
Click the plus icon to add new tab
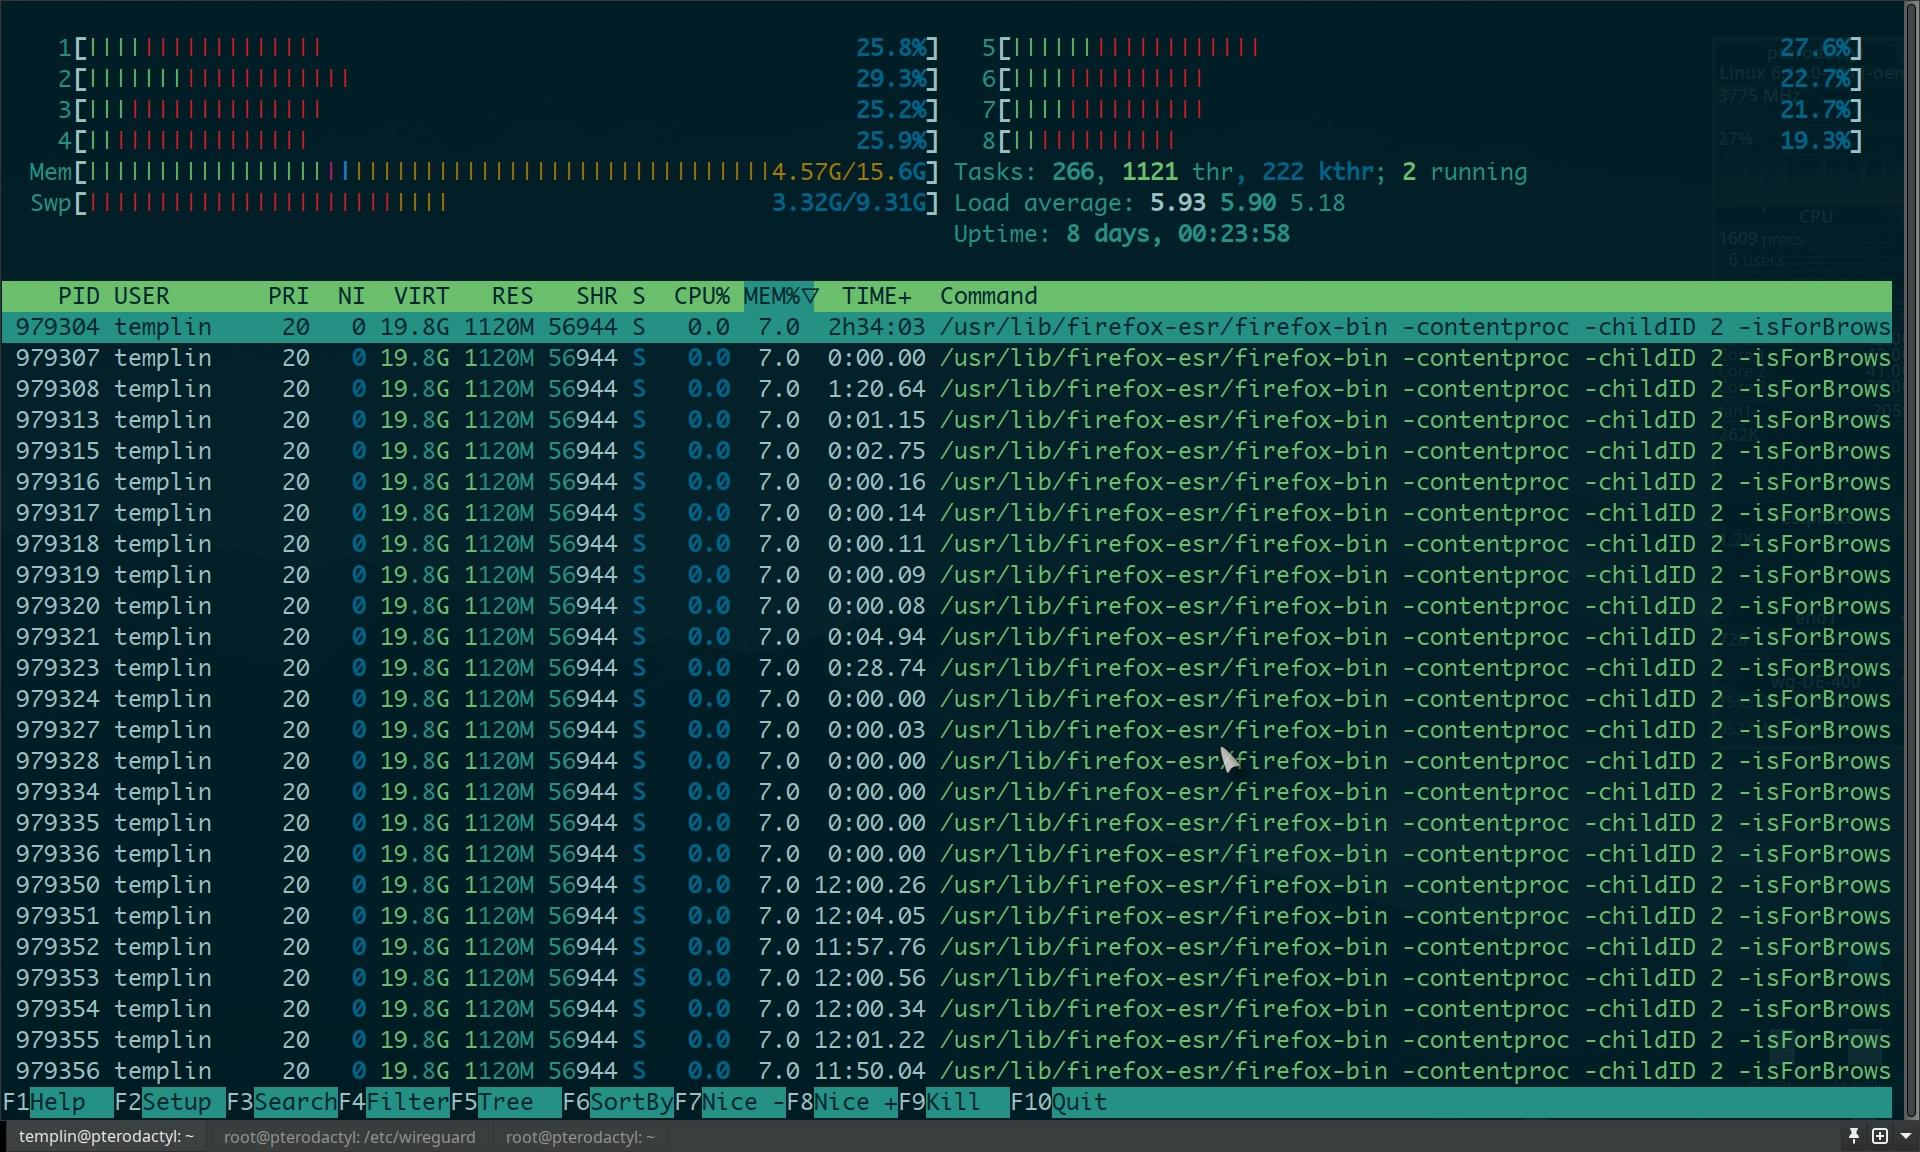(1880, 1136)
